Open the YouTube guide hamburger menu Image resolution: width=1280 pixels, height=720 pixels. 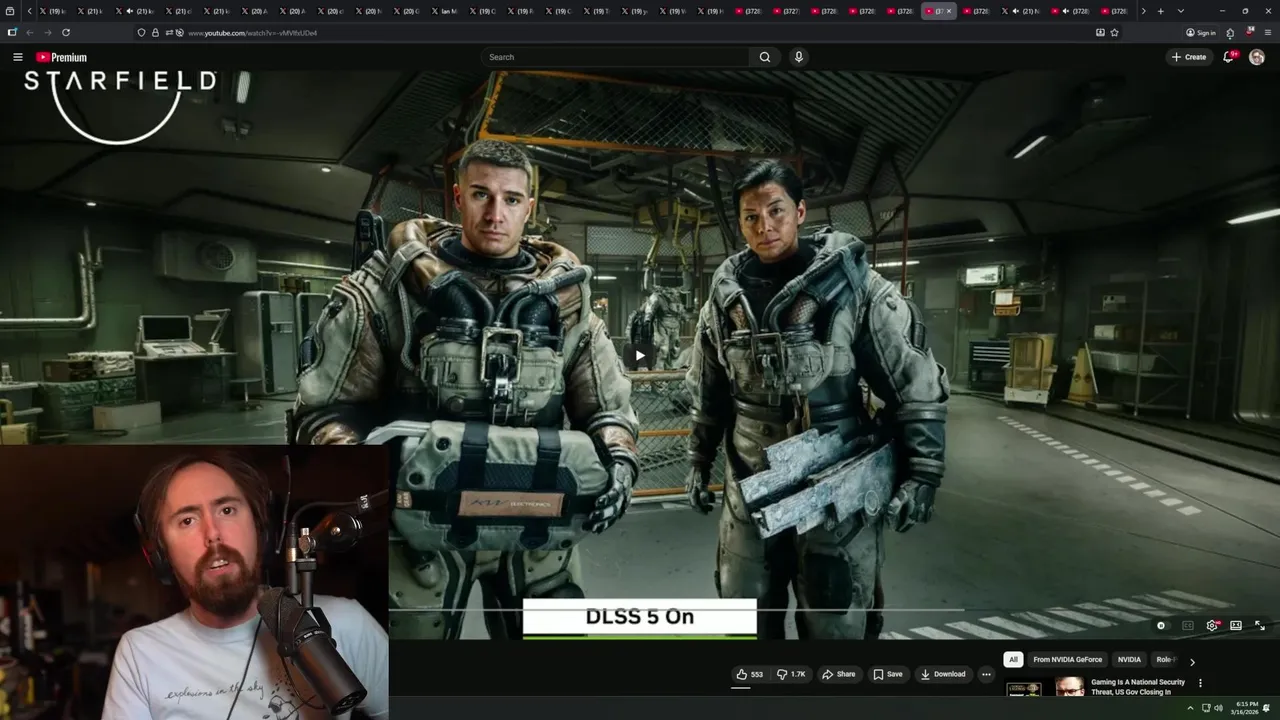[x=17, y=57]
